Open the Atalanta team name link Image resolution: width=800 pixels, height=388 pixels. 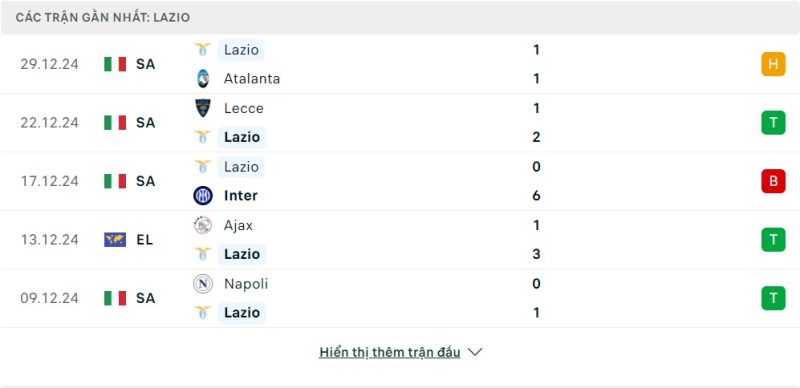[252, 79]
